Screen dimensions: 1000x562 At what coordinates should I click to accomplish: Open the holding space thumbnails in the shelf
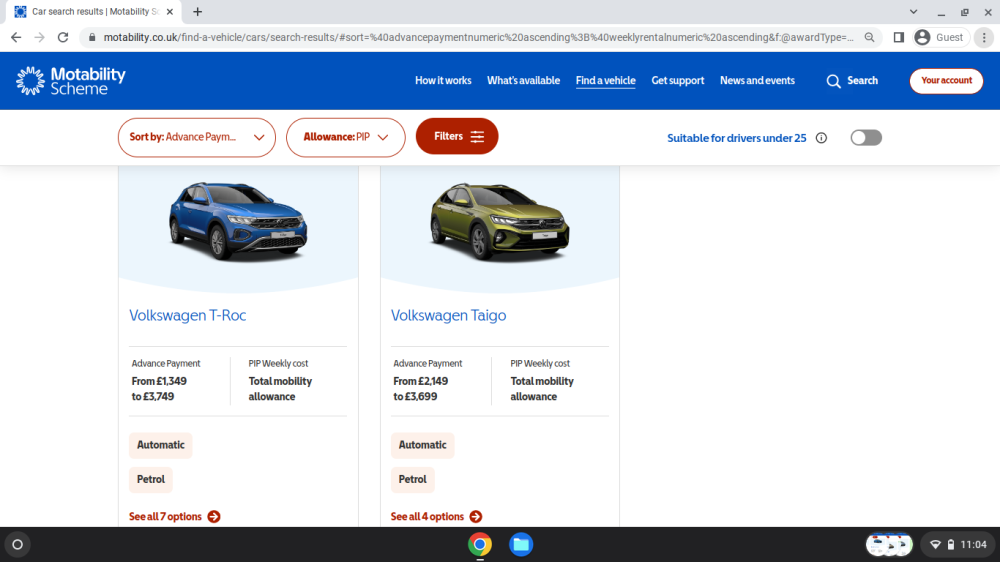889,545
